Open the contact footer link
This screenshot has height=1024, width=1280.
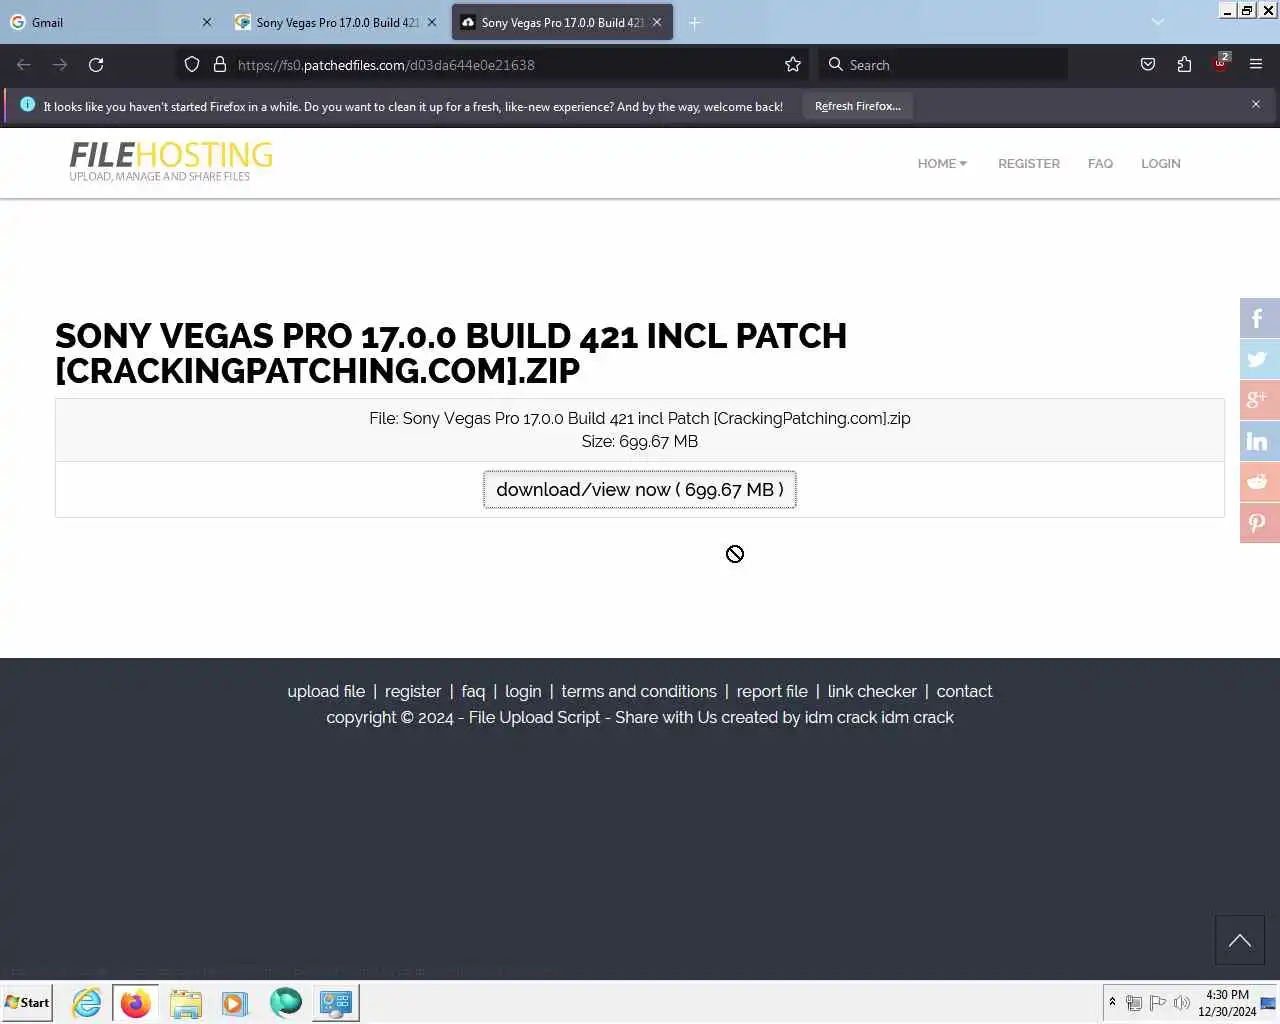(964, 691)
